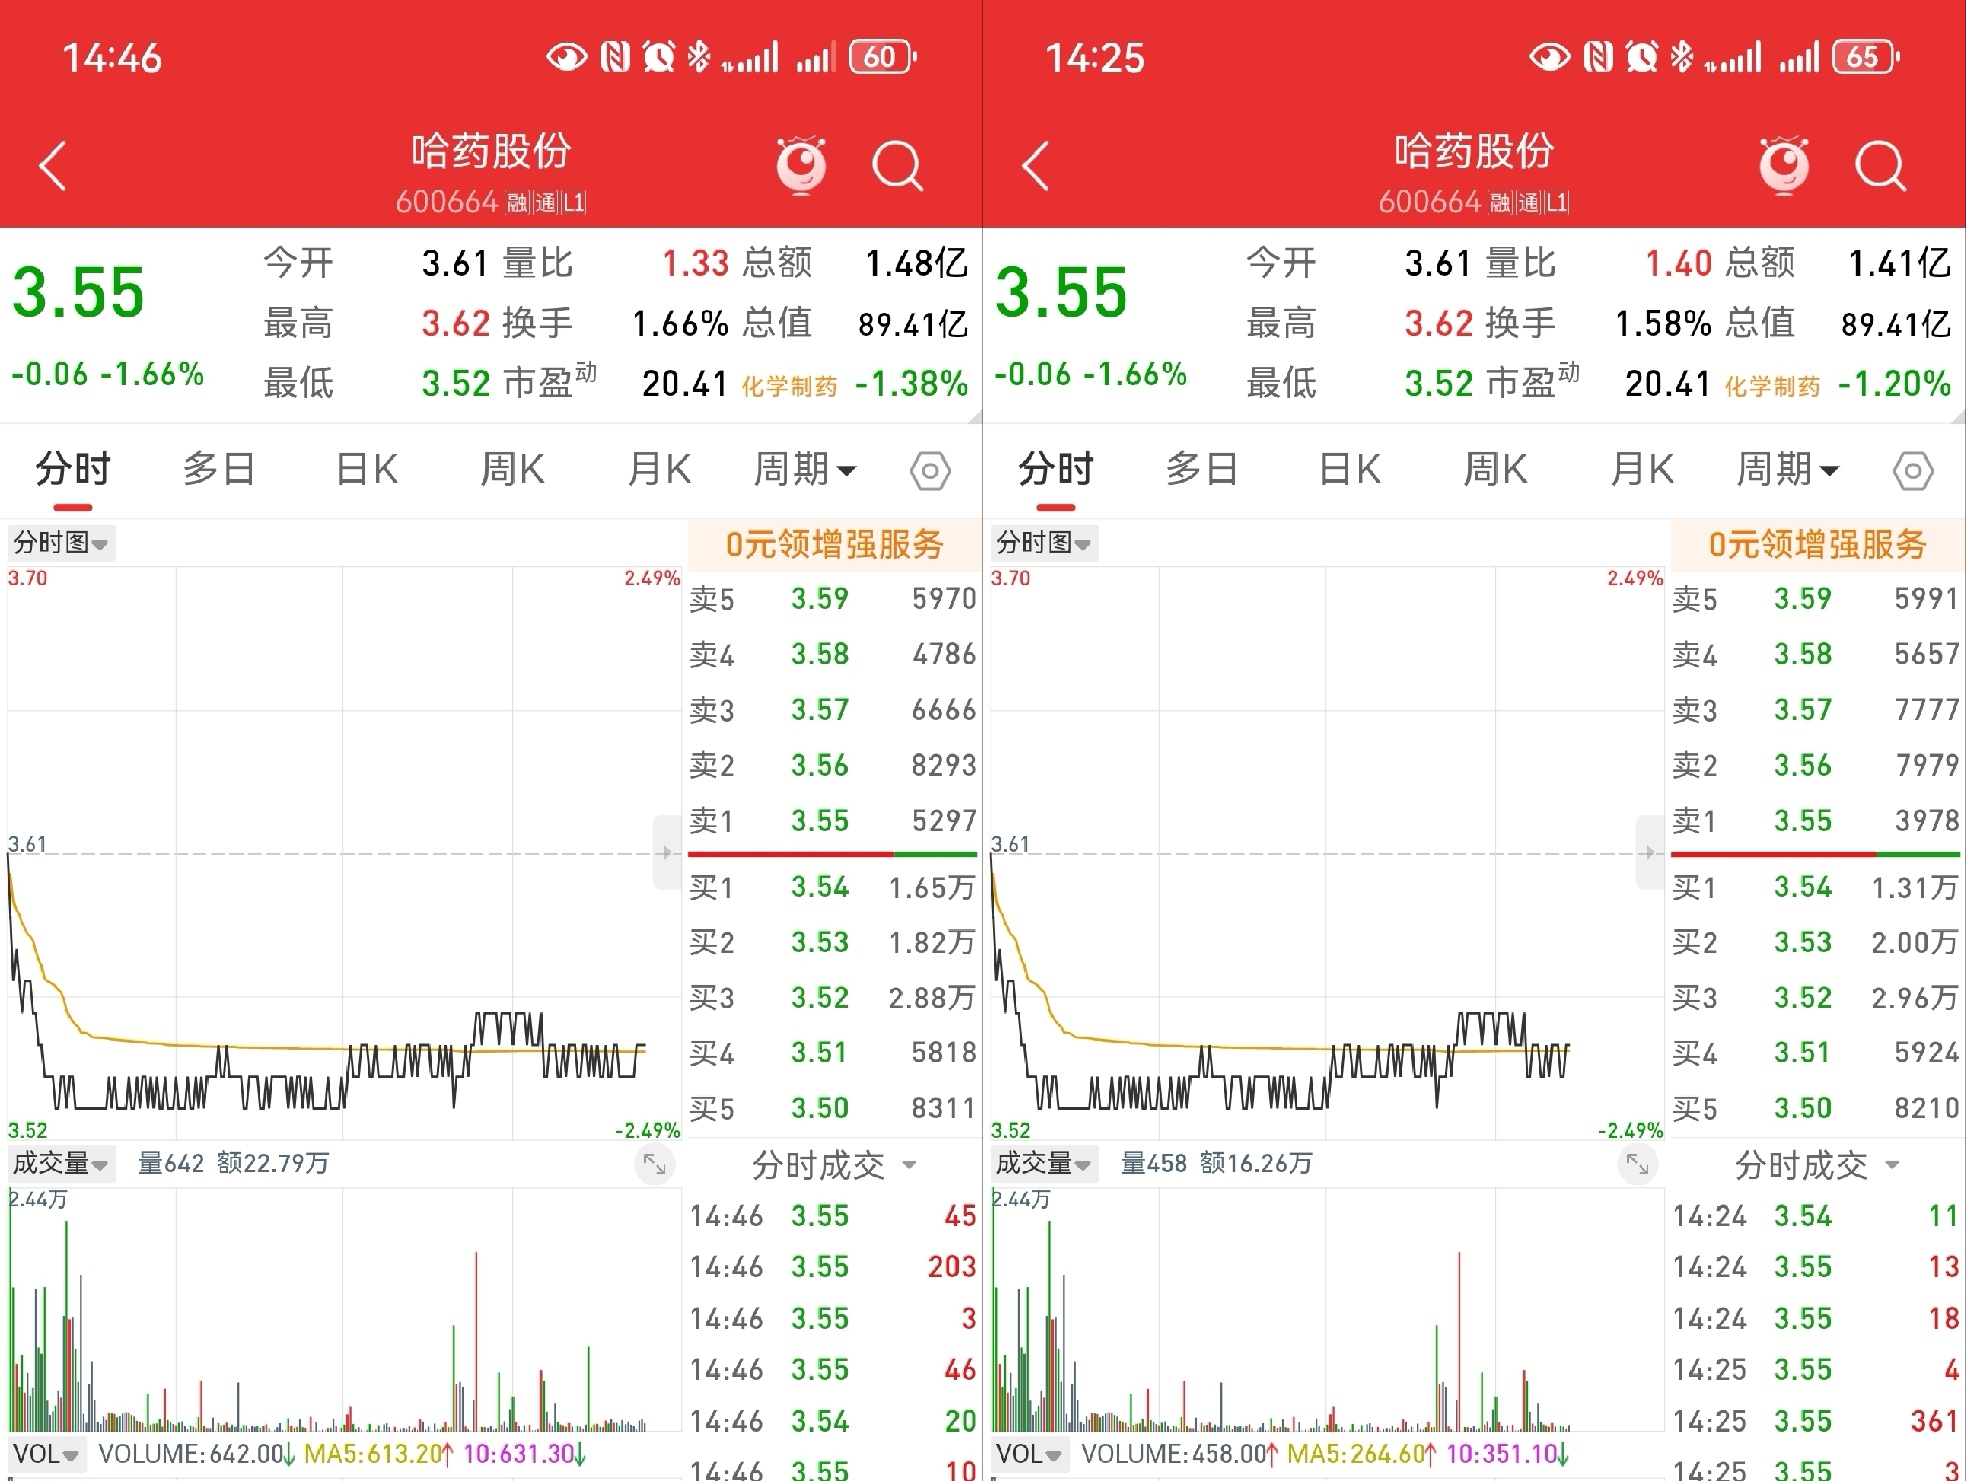Tap back arrow on right phone screen
The height and width of the screenshot is (1481, 1966).
coord(1036,166)
